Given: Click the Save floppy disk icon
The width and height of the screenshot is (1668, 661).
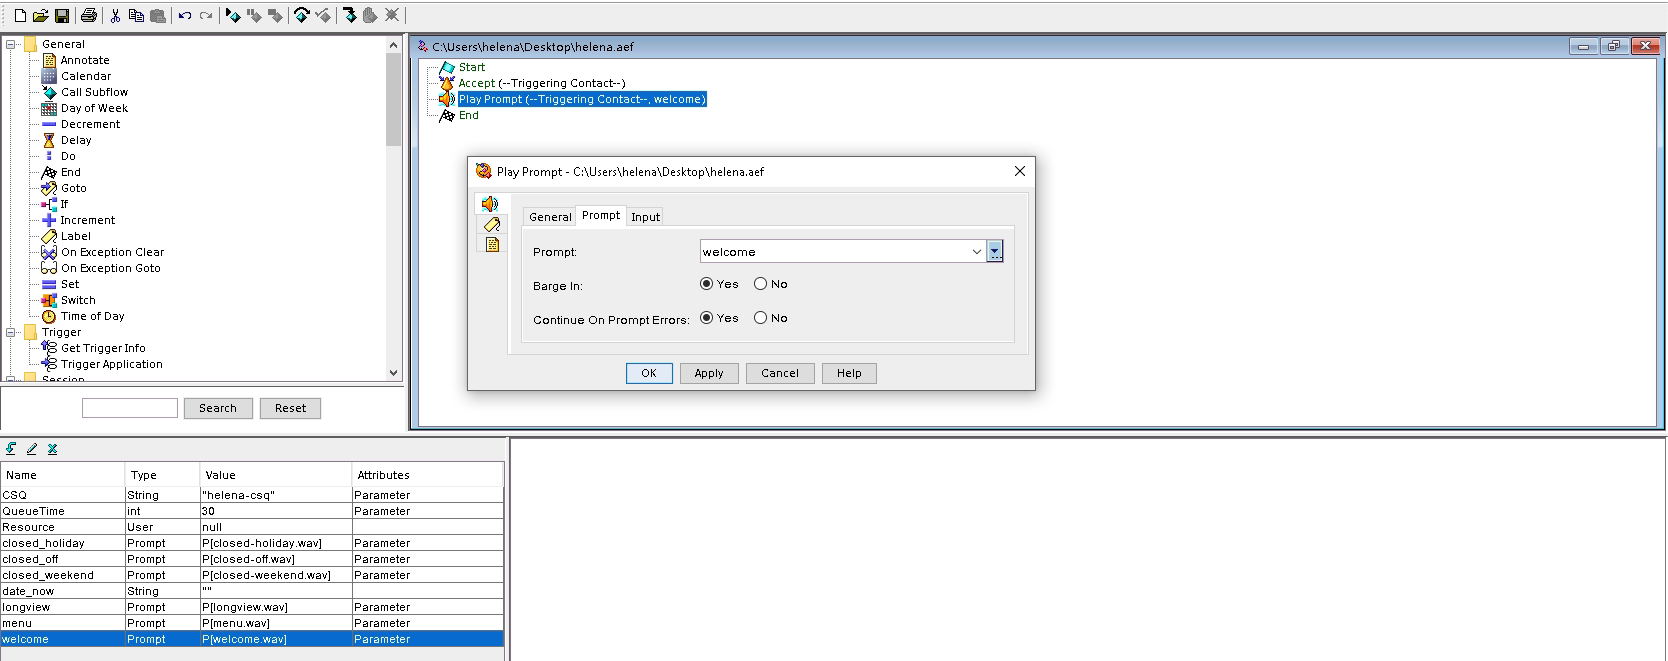Looking at the screenshot, I should [62, 16].
